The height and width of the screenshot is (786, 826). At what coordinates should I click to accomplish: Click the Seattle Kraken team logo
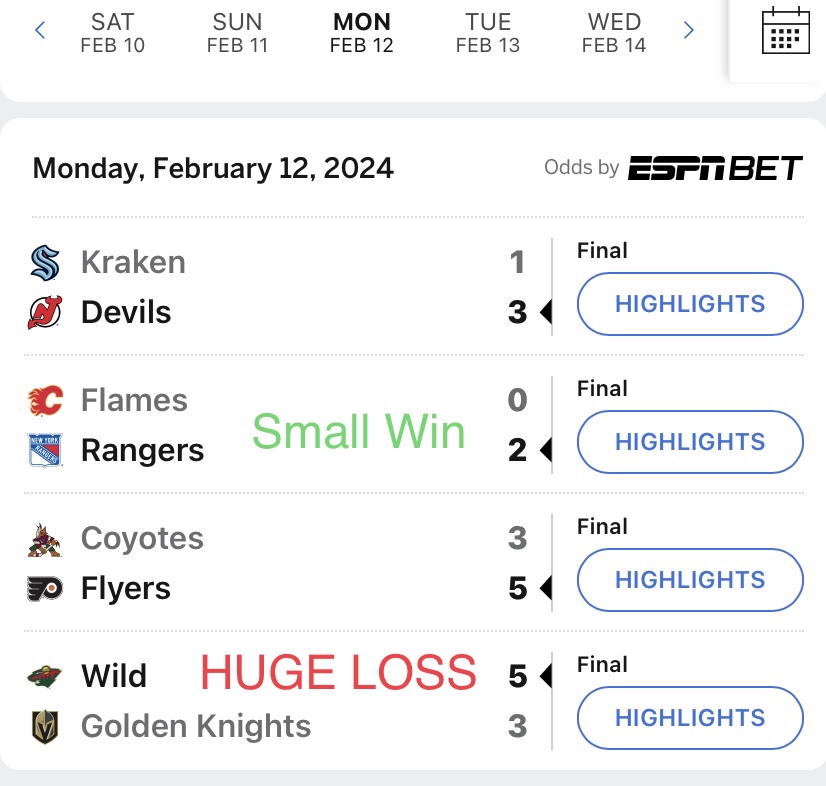point(45,262)
